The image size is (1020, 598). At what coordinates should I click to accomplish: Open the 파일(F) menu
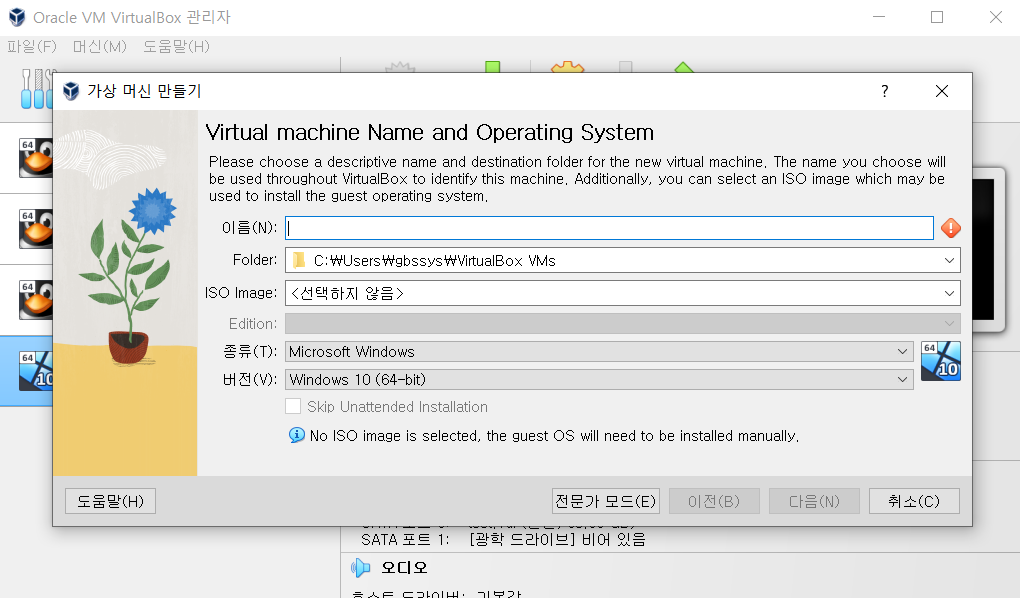tap(32, 47)
